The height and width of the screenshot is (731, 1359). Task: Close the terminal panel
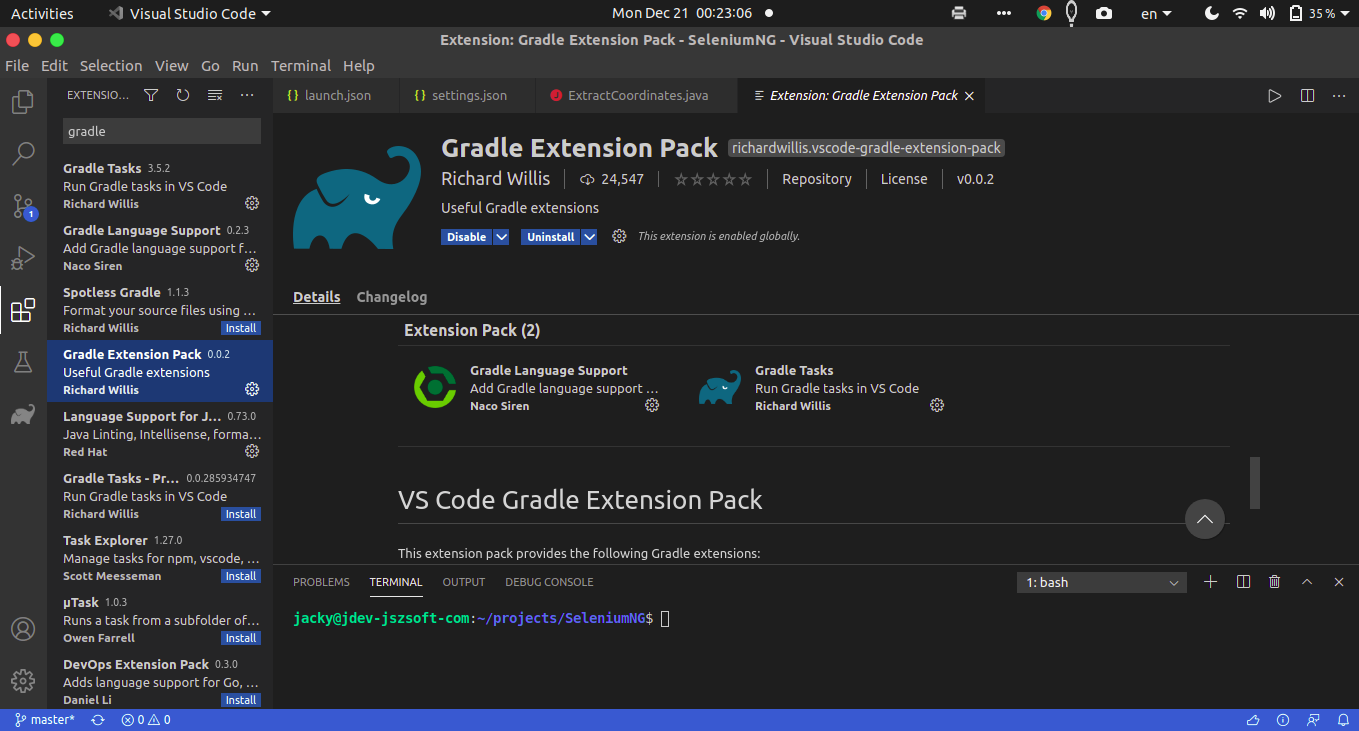(1339, 581)
